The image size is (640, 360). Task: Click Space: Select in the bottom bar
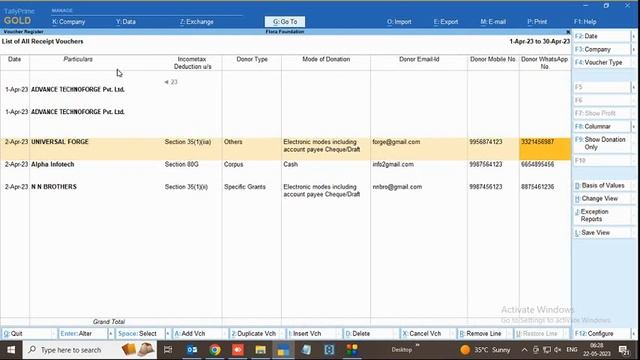pyautogui.click(x=140, y=333)
